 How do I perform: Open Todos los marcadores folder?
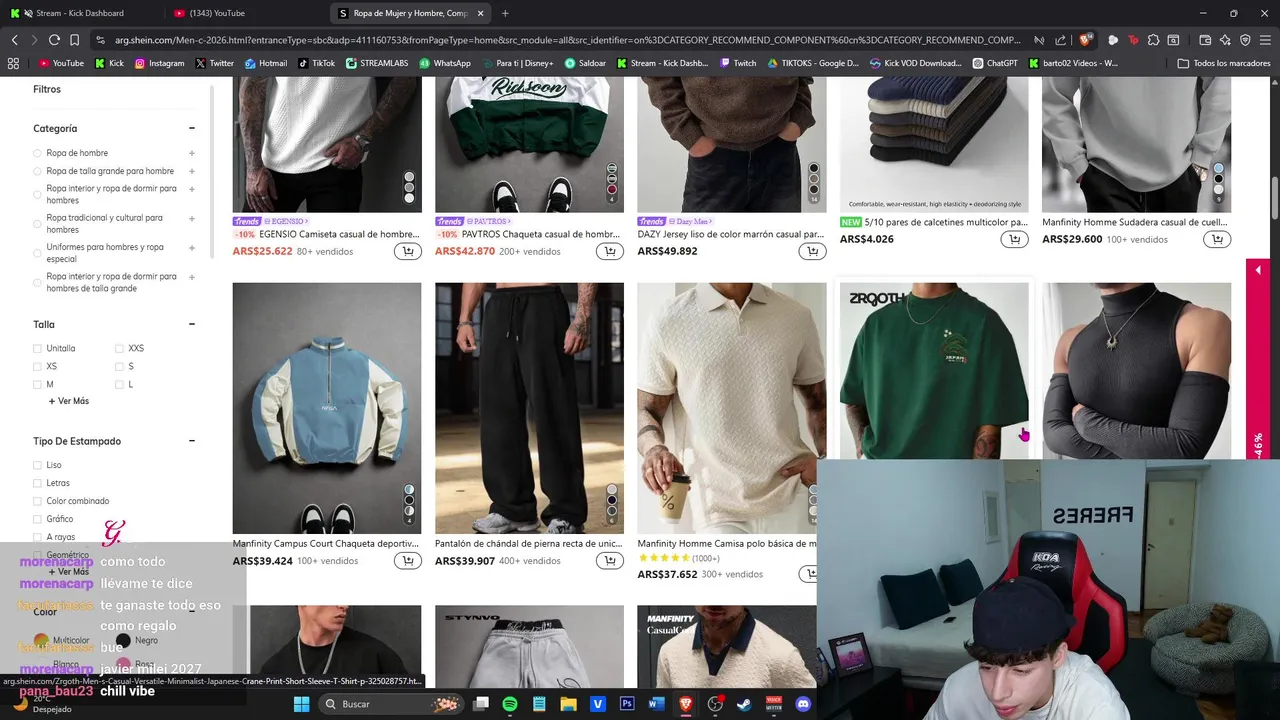[x=1224, y=63]
